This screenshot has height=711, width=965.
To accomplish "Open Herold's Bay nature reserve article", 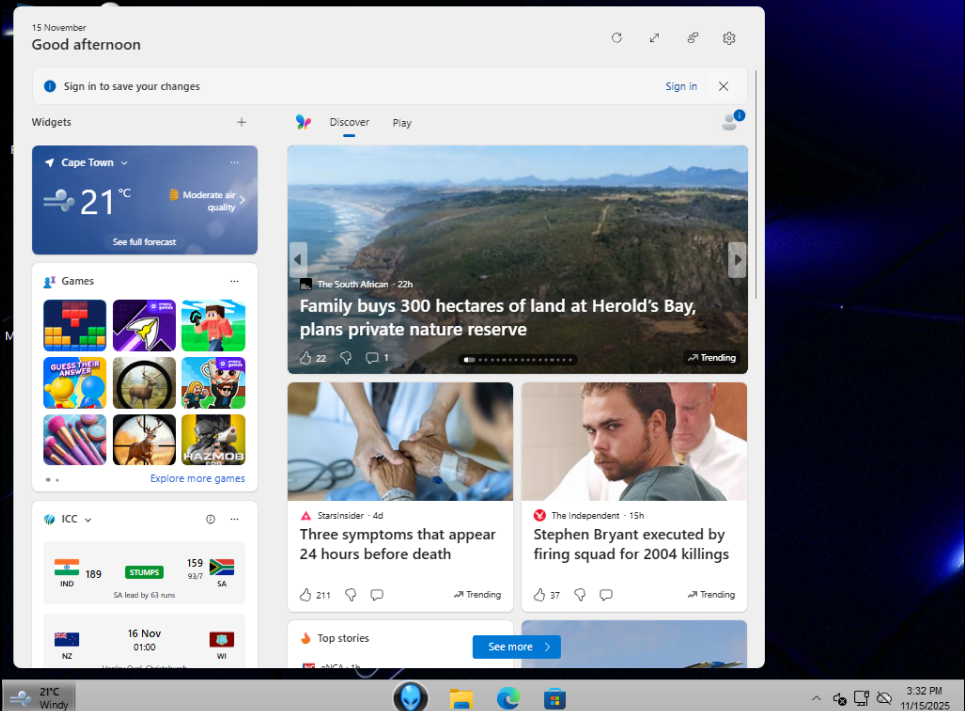I will (x=497, y=318).
